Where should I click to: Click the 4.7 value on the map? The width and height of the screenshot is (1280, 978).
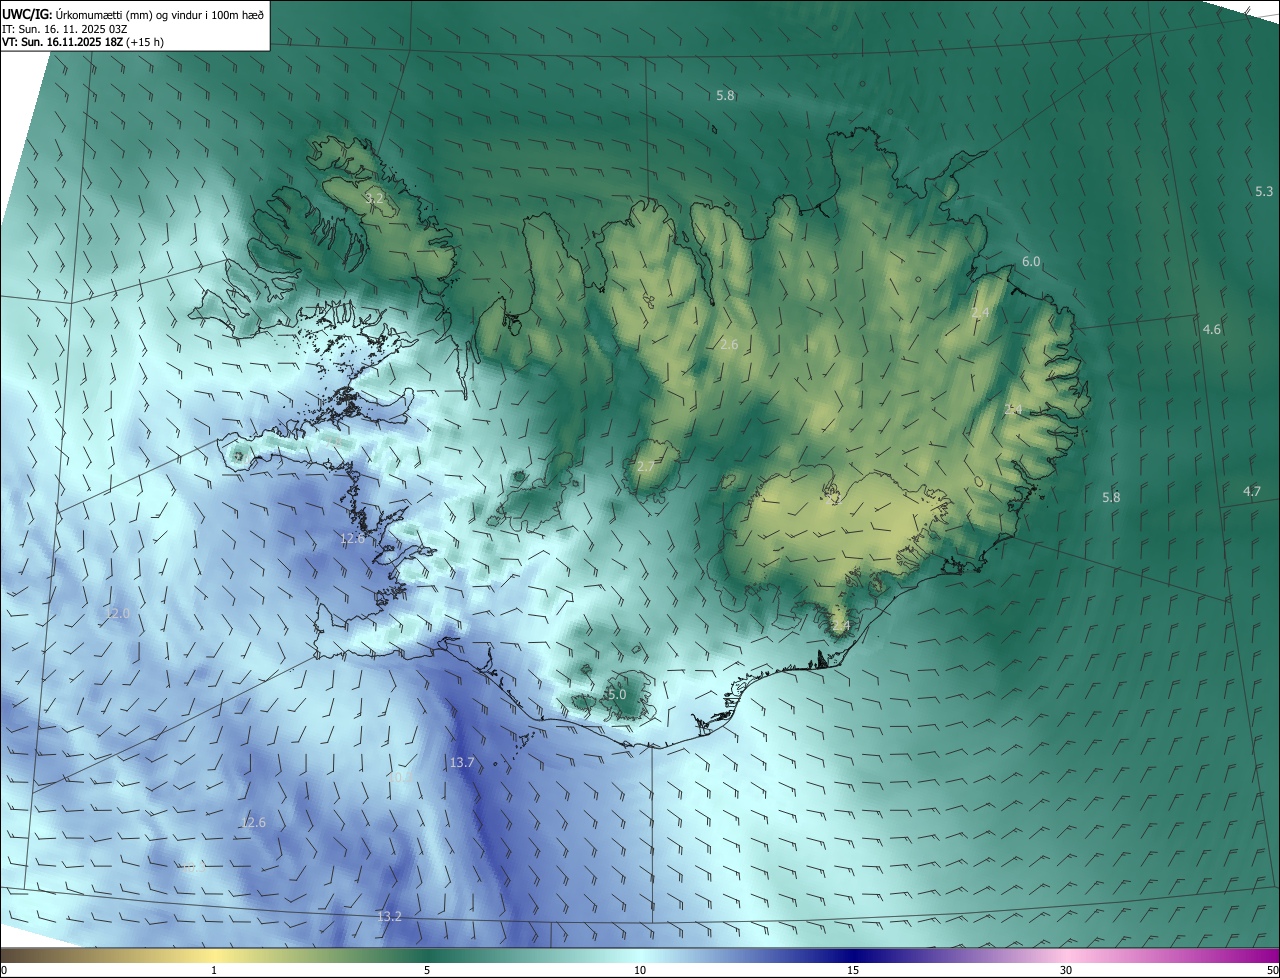tap(1251, 491)
